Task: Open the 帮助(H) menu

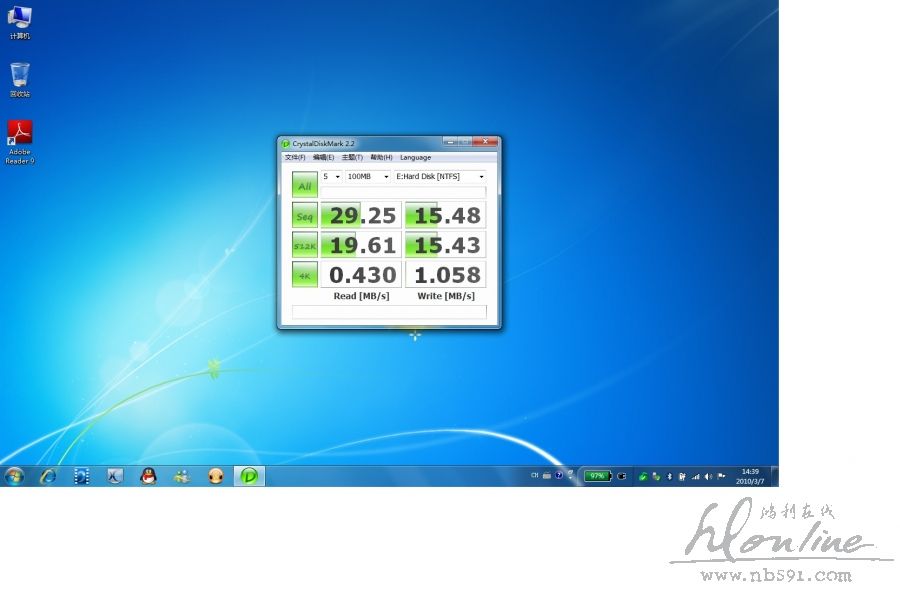Action: click(381, 157)
